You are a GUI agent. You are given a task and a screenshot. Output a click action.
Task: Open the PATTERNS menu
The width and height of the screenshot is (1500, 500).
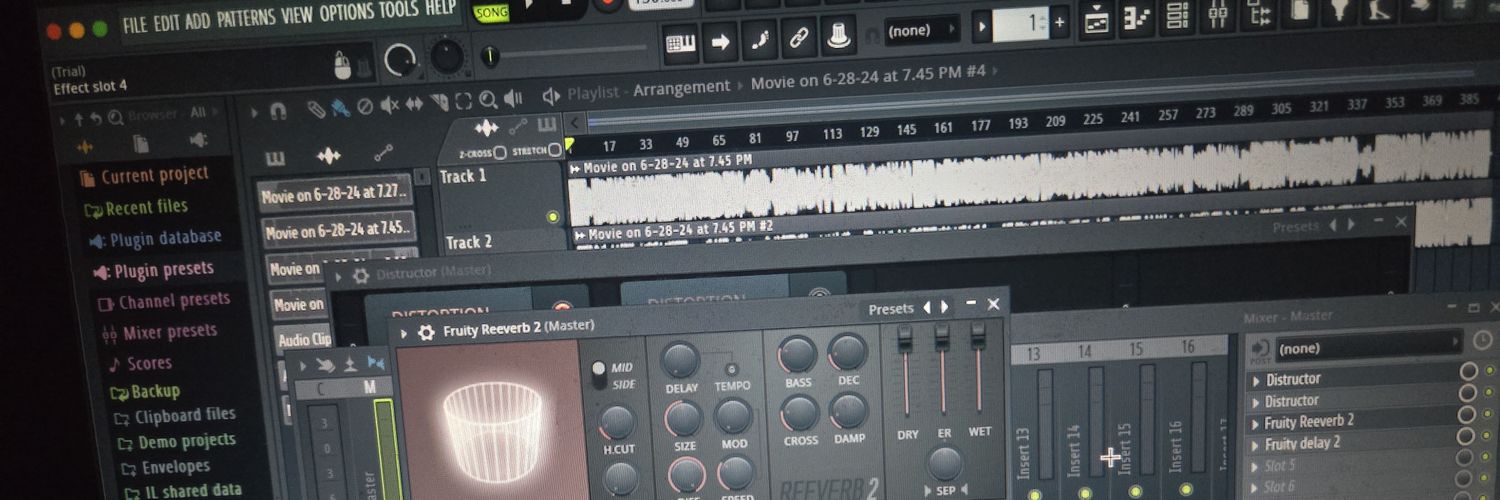[x=247, y=17]
